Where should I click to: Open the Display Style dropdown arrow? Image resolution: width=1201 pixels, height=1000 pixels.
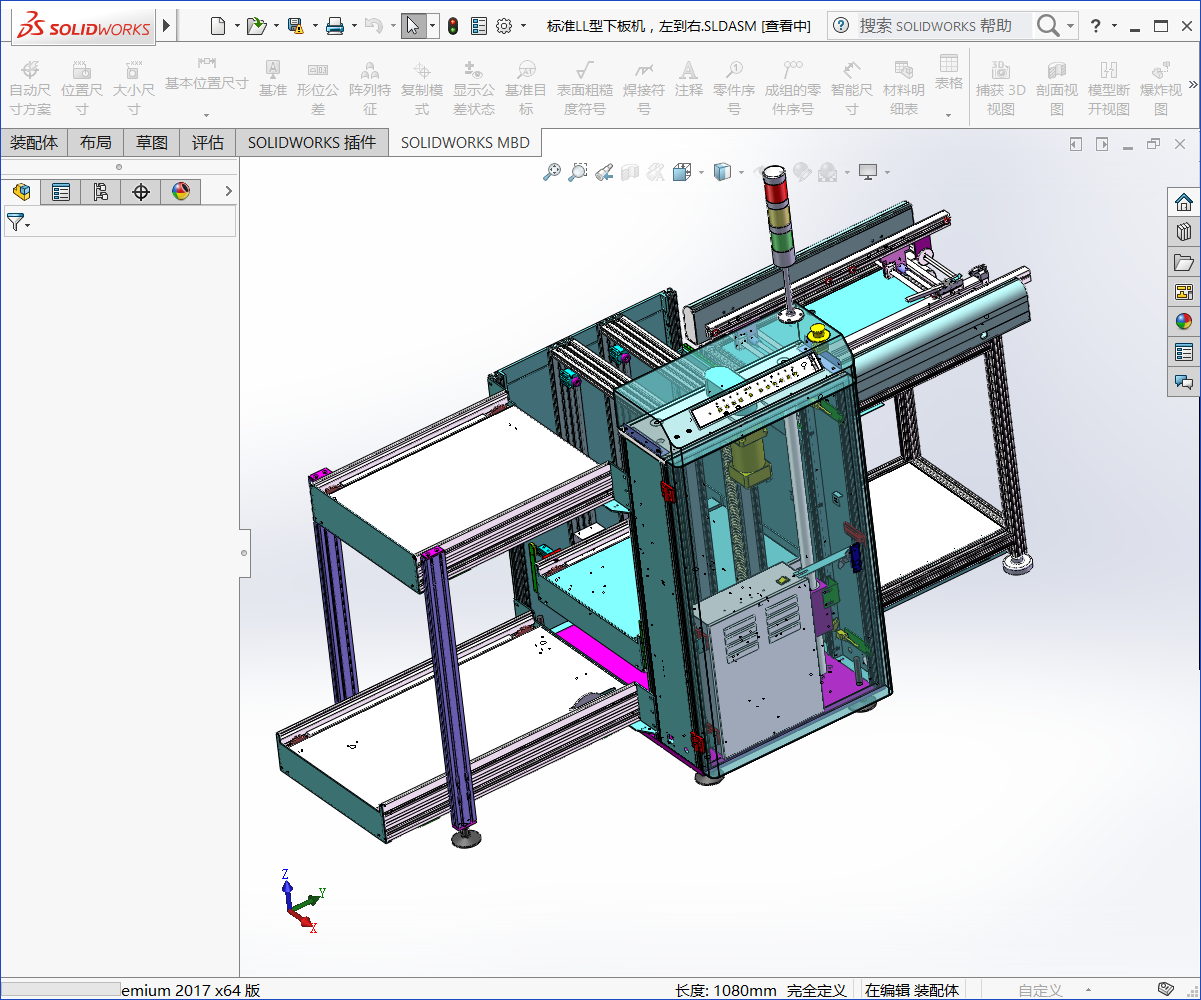(741, 172)
